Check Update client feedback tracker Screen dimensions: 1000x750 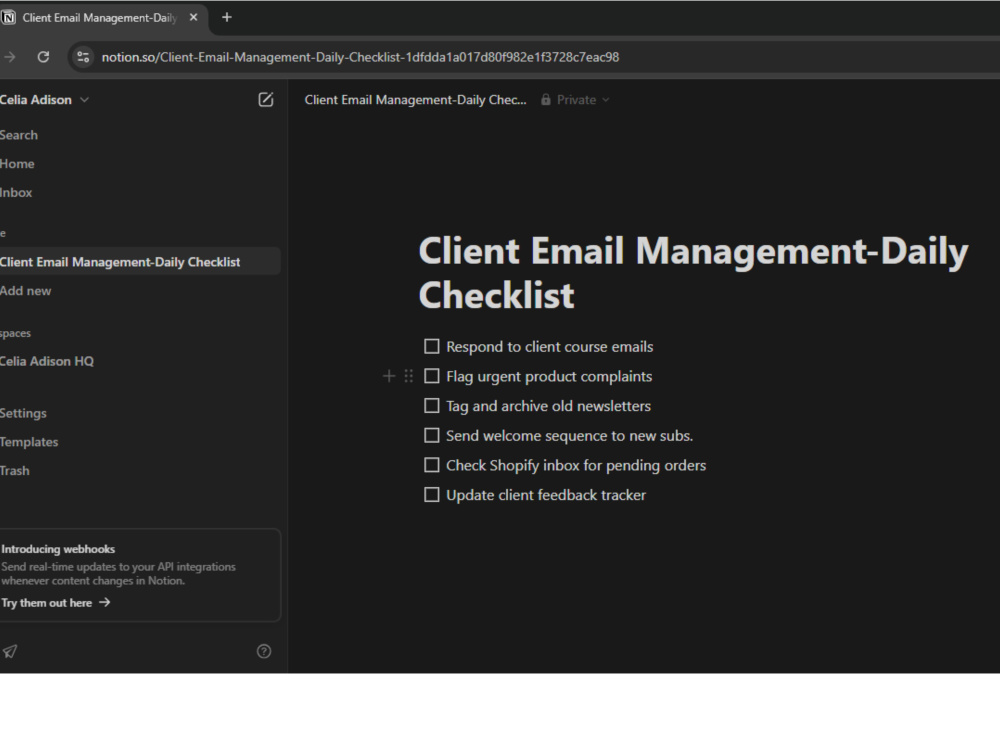click(432, 495)
